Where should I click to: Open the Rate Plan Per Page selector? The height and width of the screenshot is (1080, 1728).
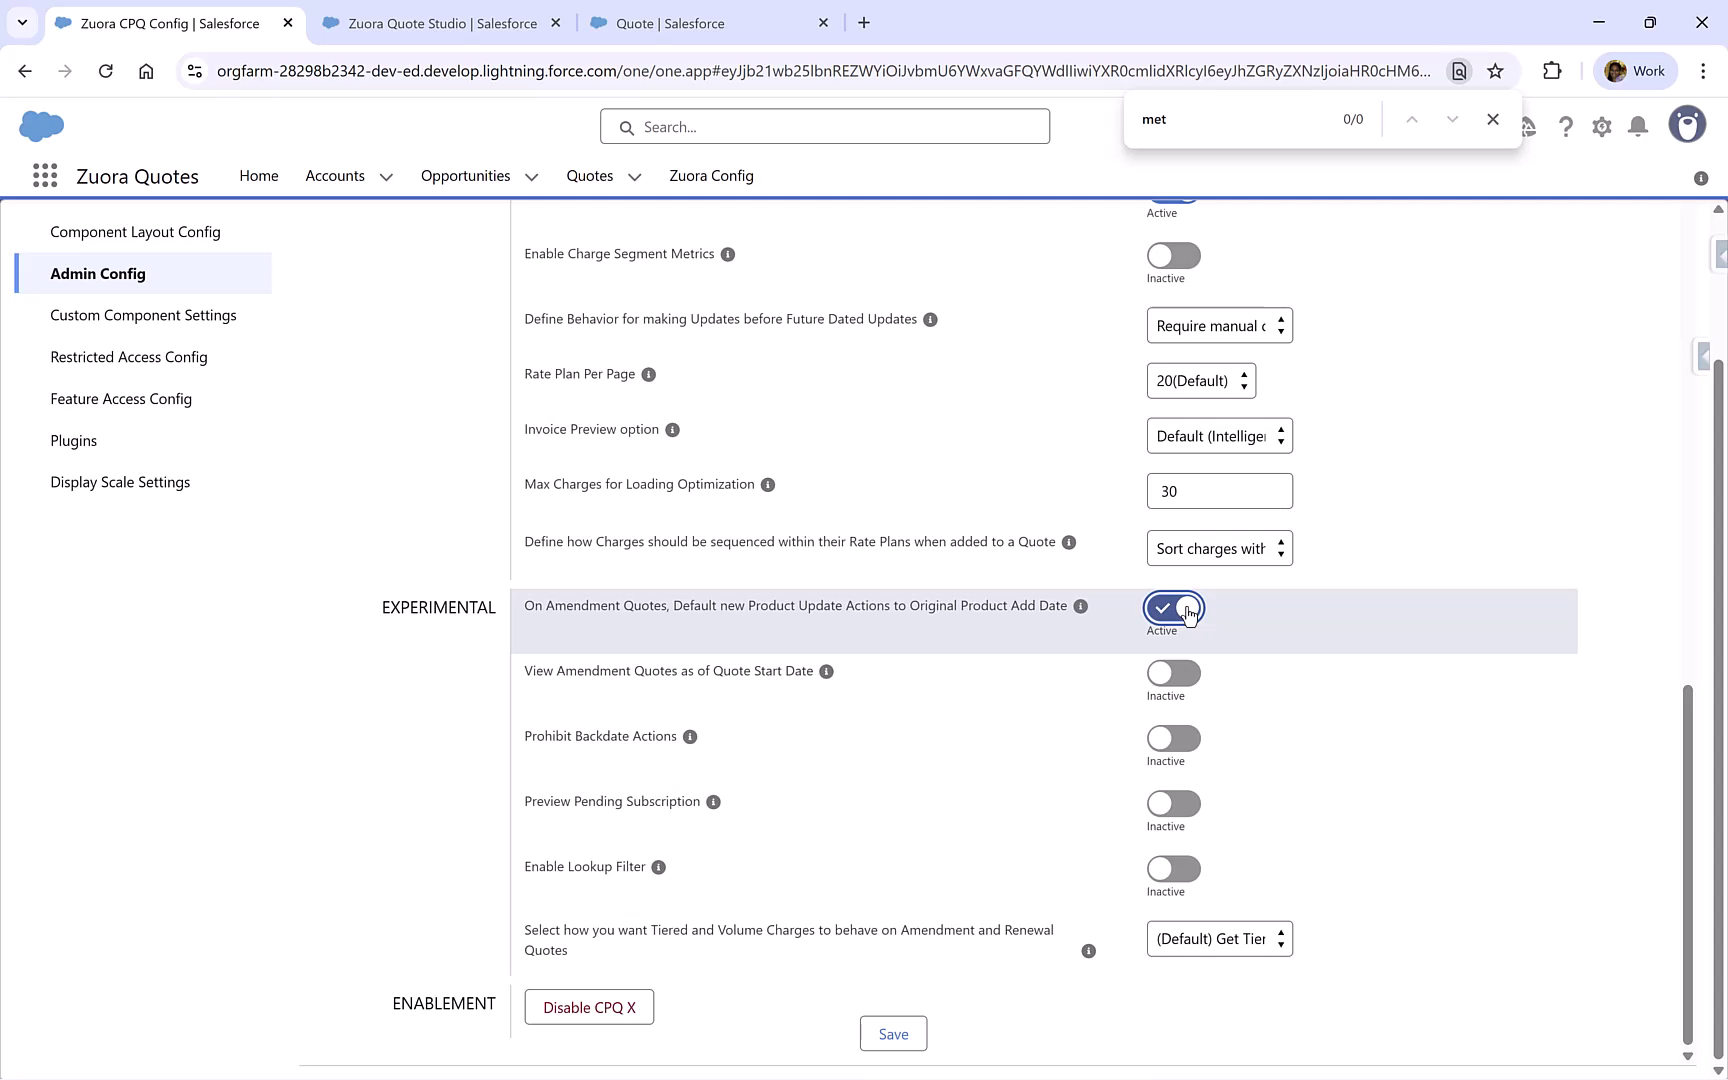(x=1201, y=380)
